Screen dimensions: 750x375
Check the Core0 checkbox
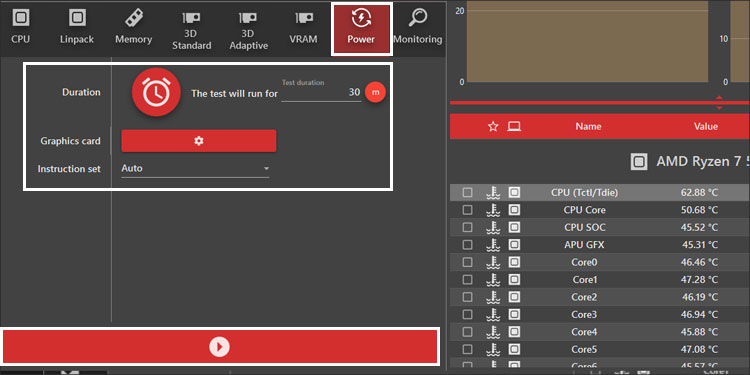[x=467, y=262]
